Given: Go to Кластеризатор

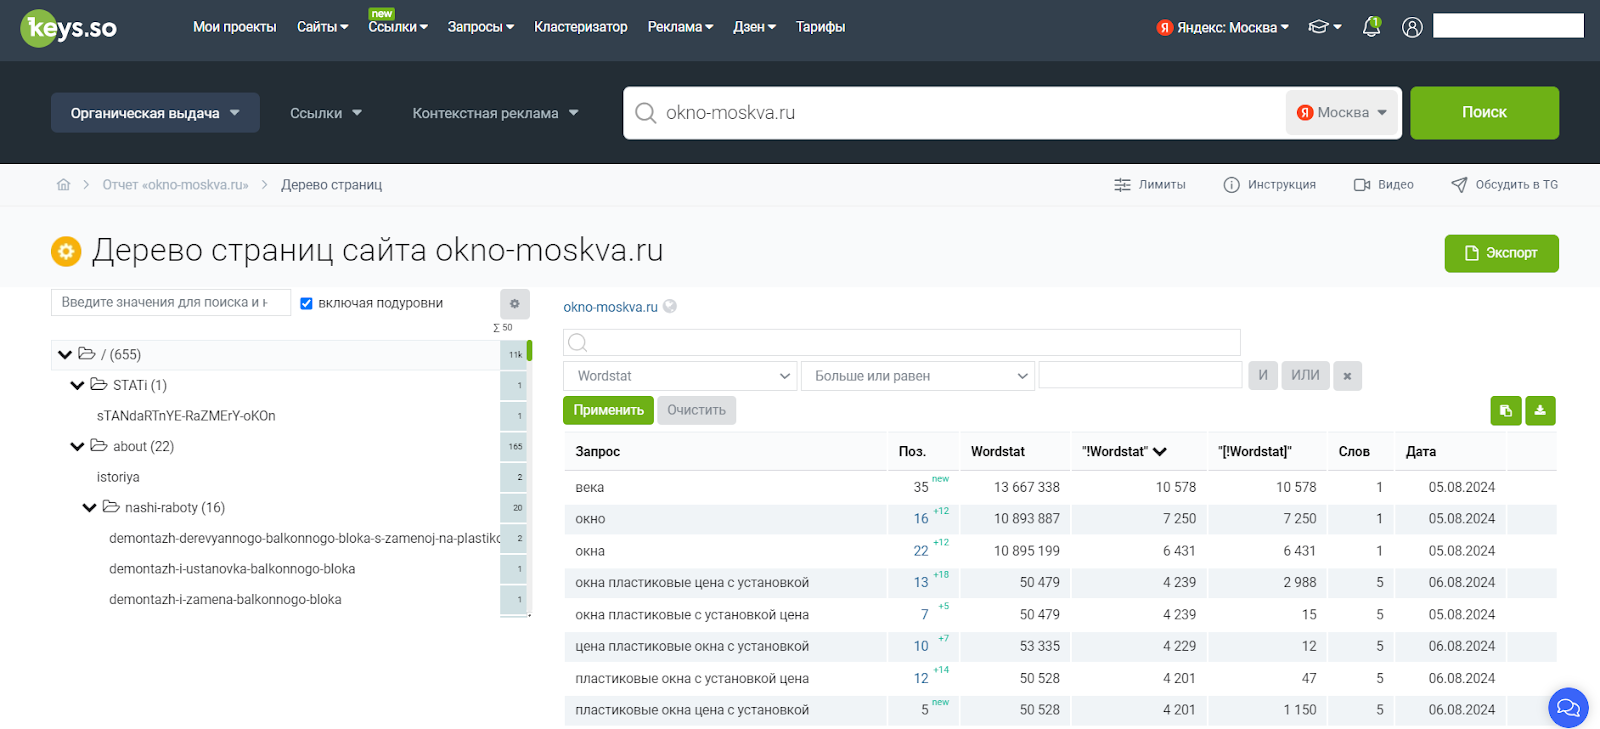Looking at the screenshot, I should [581, 27].
